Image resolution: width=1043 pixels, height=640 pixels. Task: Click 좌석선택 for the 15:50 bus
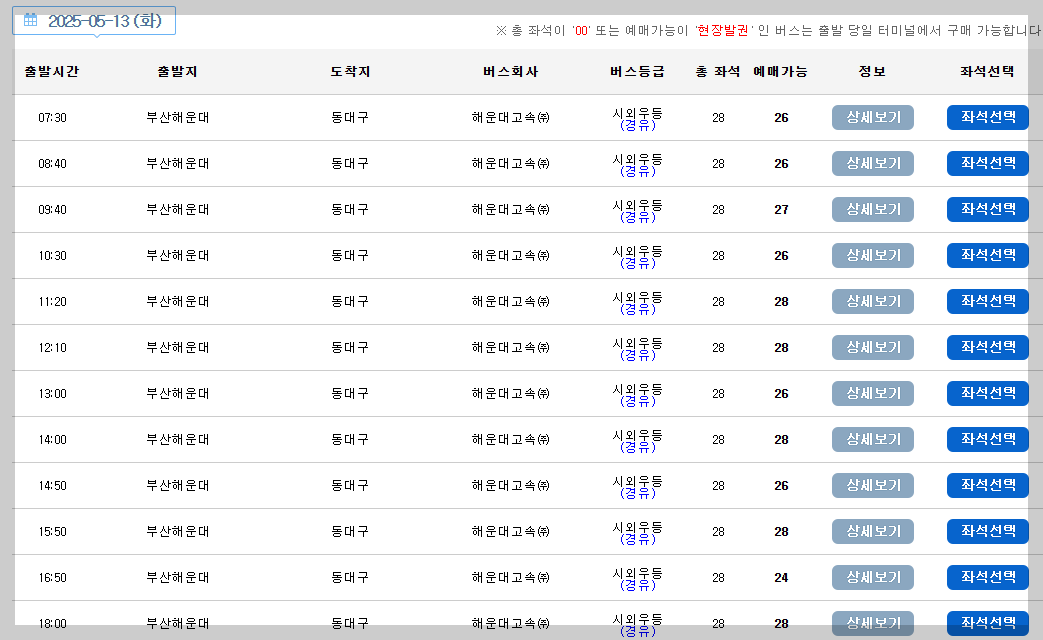click(987, 531)
